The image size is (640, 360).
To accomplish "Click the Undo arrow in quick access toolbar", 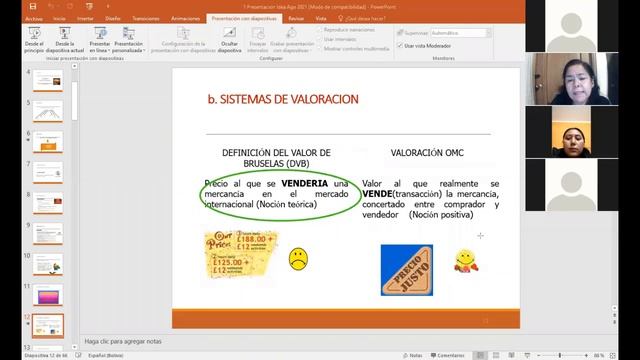I will coord(51,6).
